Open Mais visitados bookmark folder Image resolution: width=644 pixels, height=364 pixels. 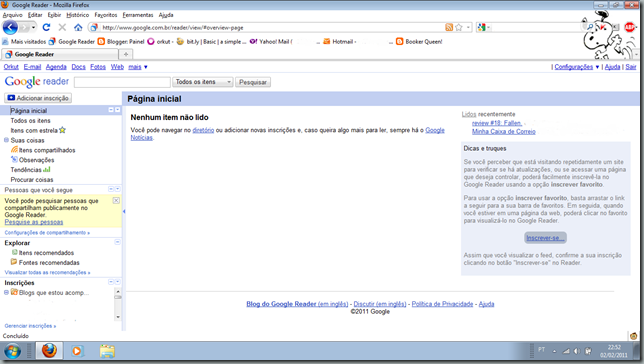24,41
